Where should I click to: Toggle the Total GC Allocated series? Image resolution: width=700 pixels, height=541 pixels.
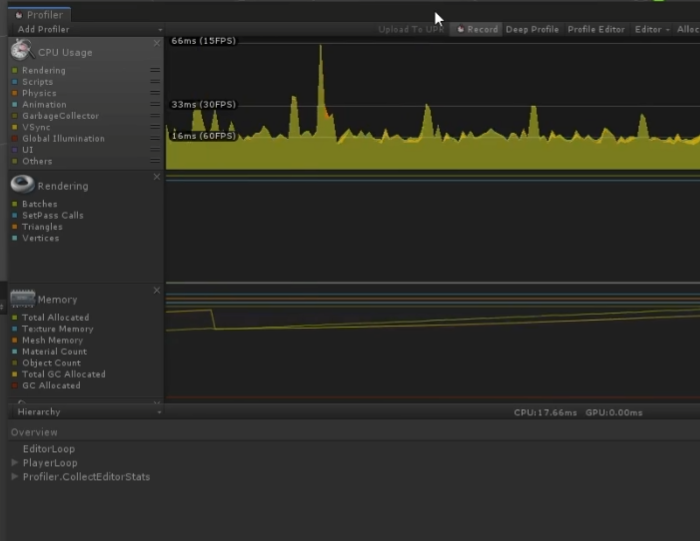tap(15, 374)
